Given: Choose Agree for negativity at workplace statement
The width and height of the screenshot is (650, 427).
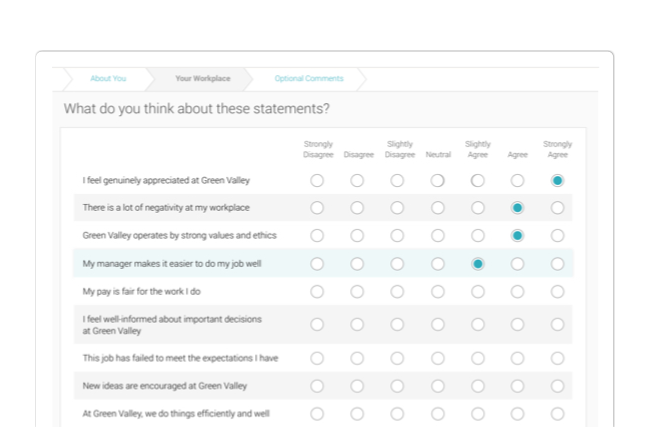Looking at the screenshot, I should (x=517, y=208).
